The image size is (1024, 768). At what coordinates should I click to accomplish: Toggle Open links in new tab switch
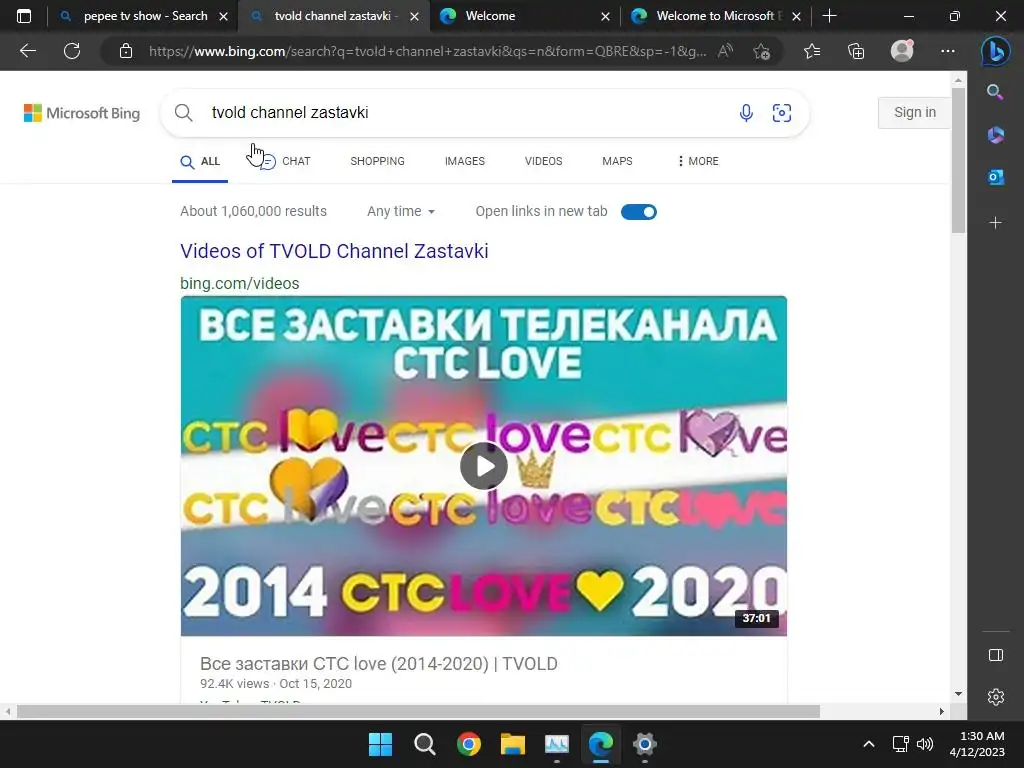coord(639,212)
